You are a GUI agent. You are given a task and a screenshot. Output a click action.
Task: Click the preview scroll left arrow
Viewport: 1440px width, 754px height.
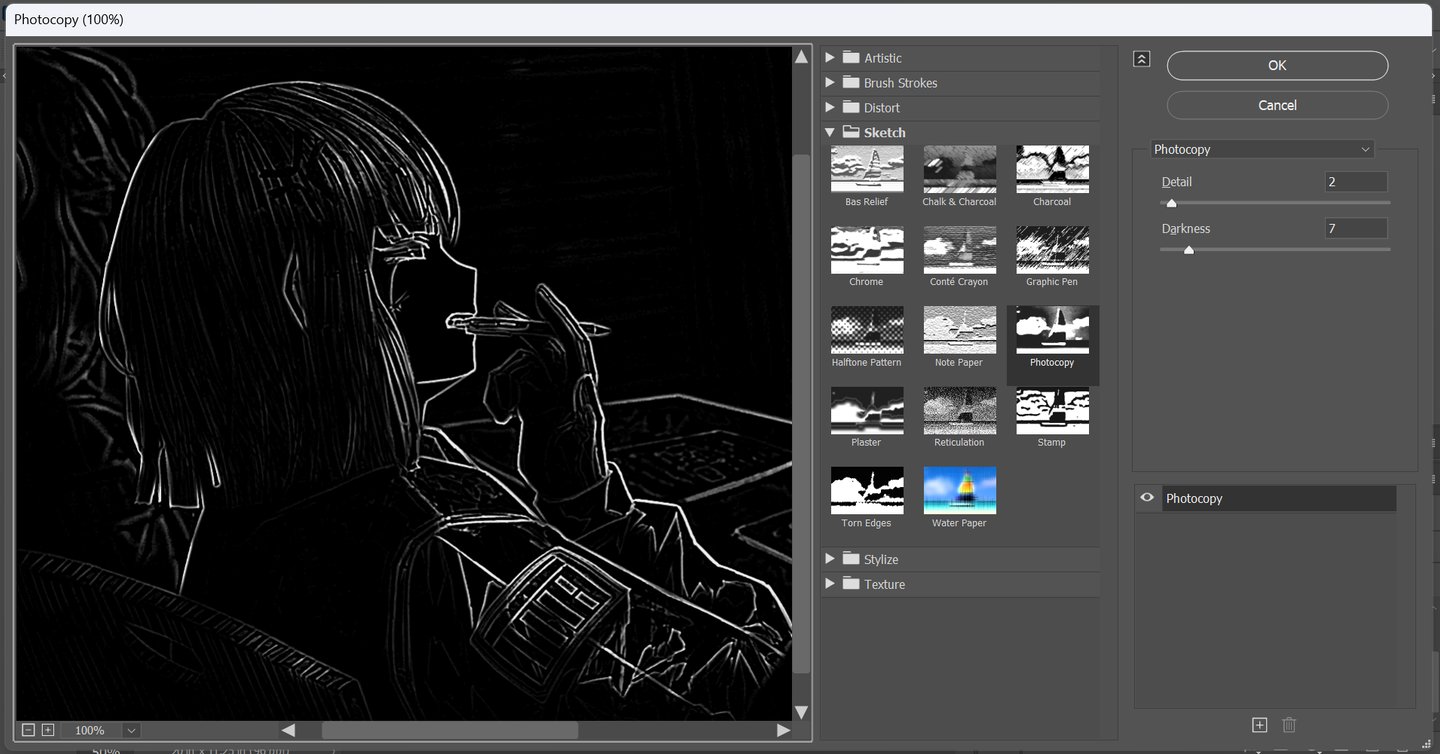pyautogui.click(x=288, y=731)
